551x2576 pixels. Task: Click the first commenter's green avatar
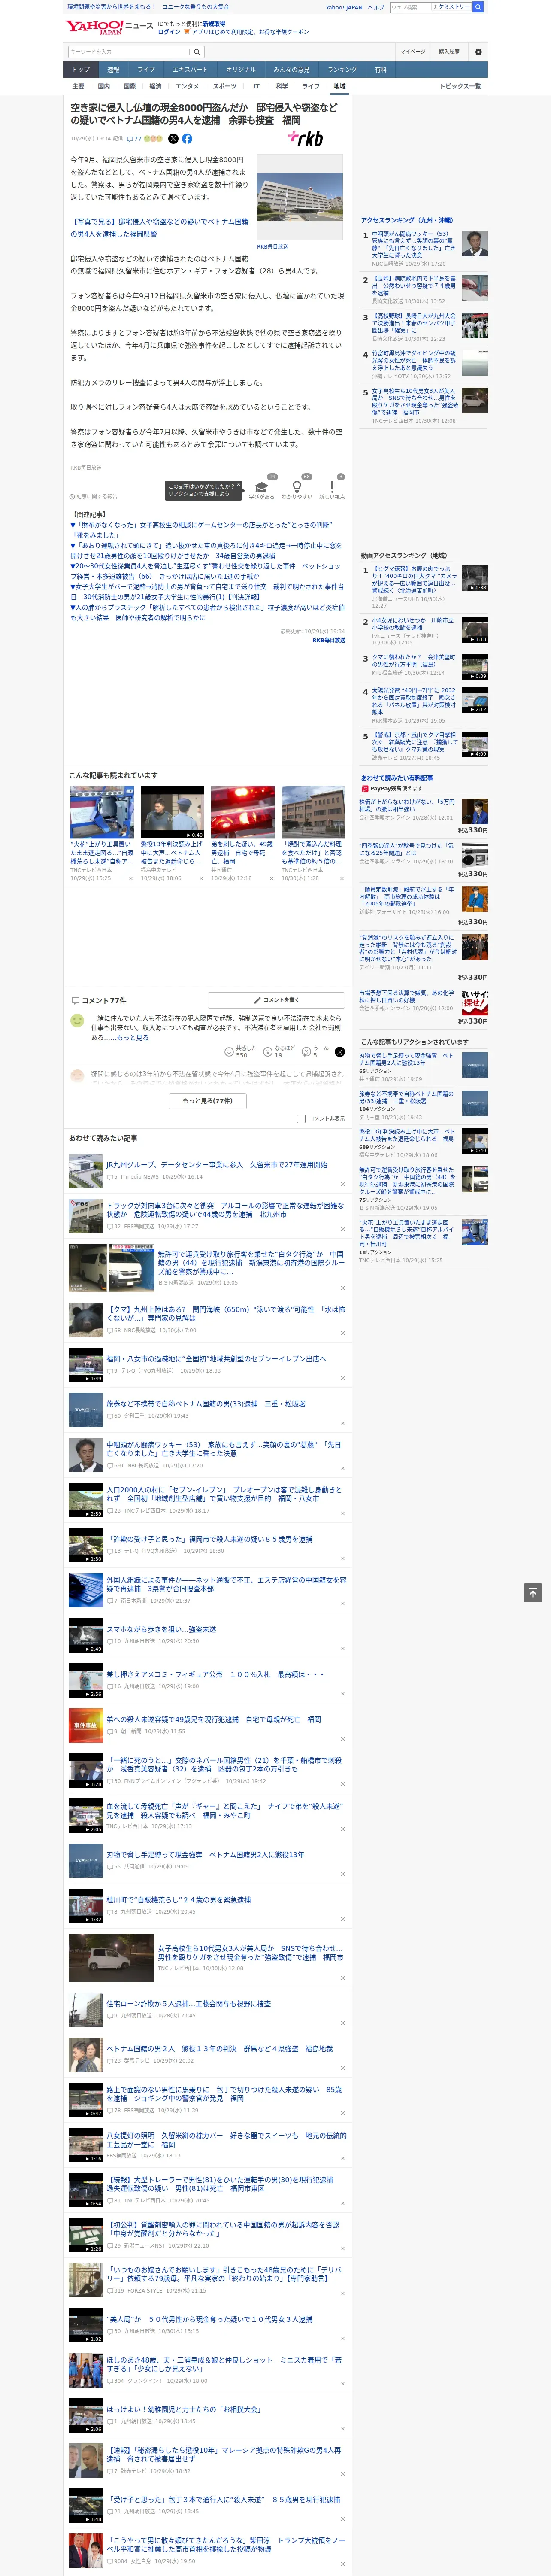tap(77, 1021)
